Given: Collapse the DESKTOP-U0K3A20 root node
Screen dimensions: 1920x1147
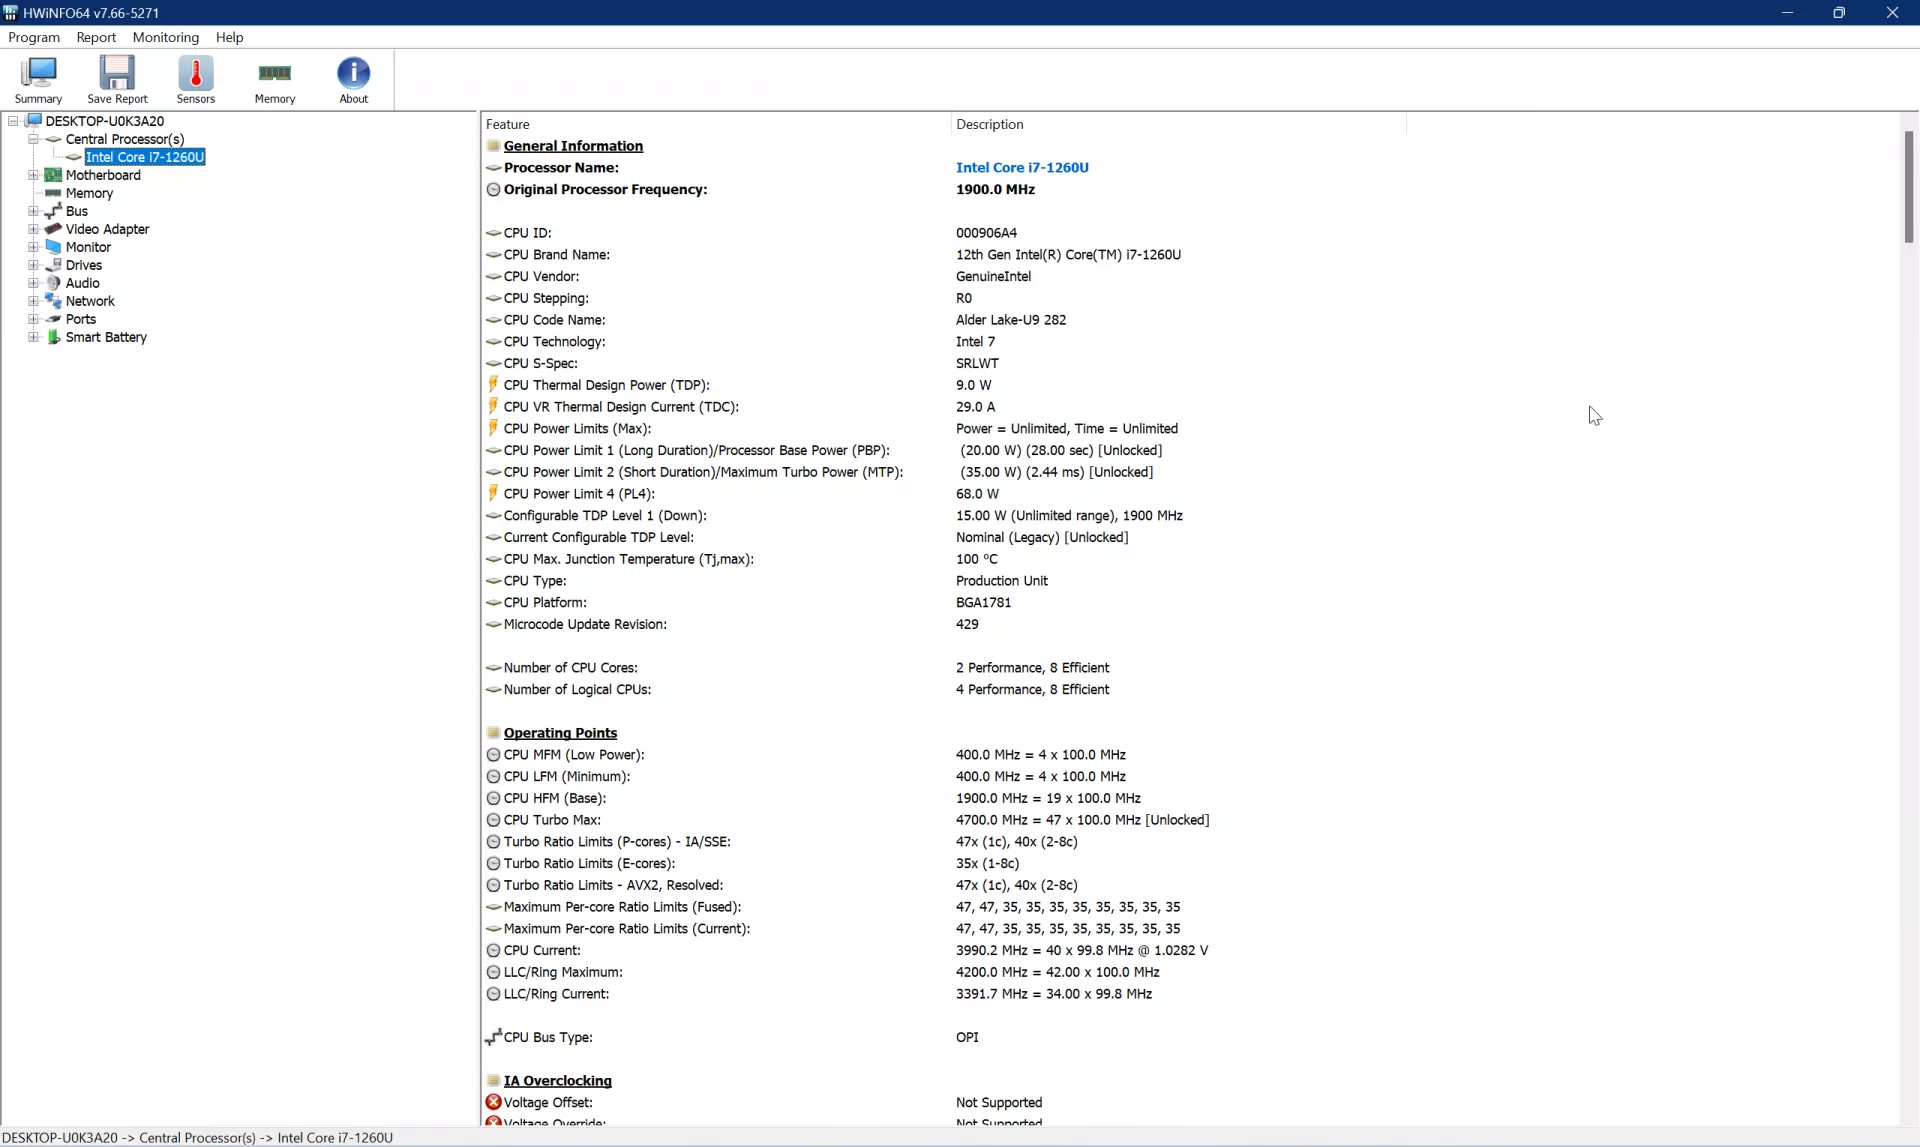Looking at the screenshot, I should [14, 121].
